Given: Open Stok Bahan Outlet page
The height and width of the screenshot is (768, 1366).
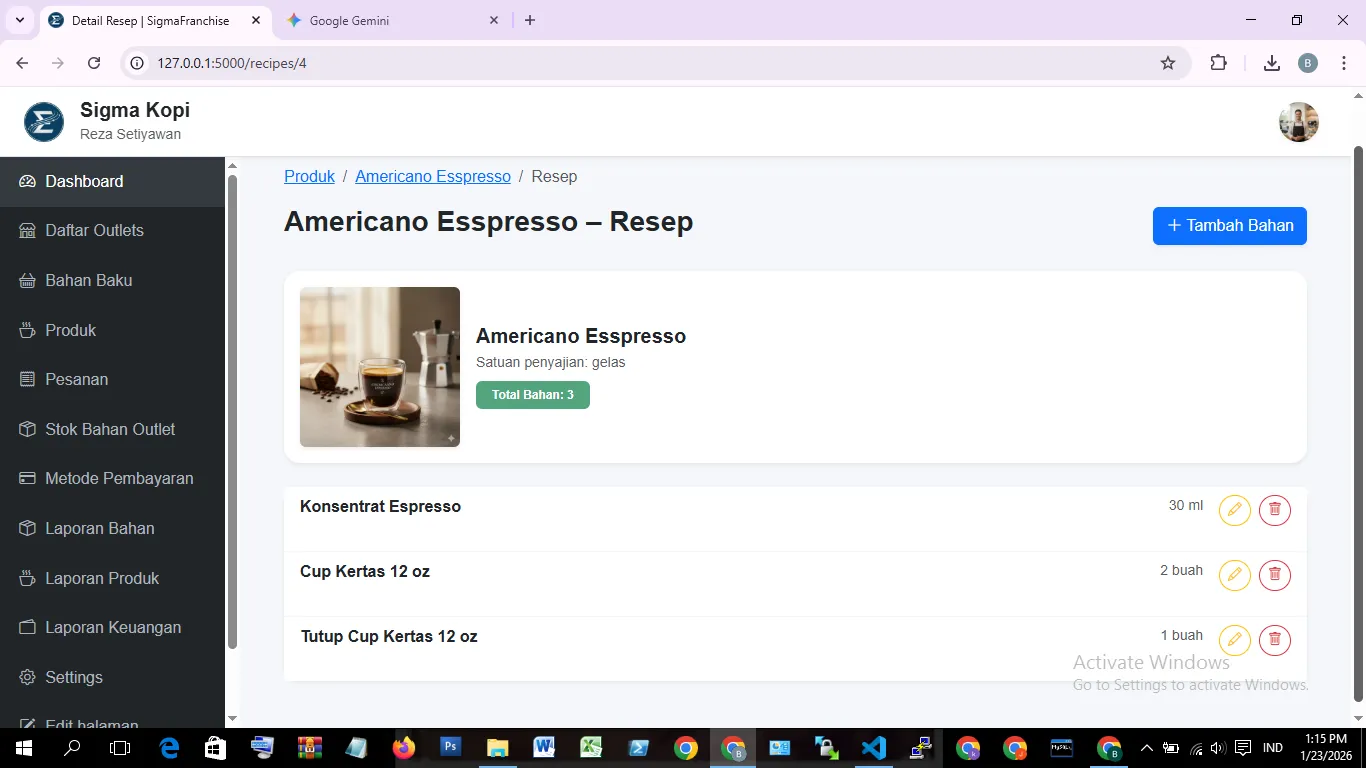Looking at the screenshot, I should tap(112, 430).
